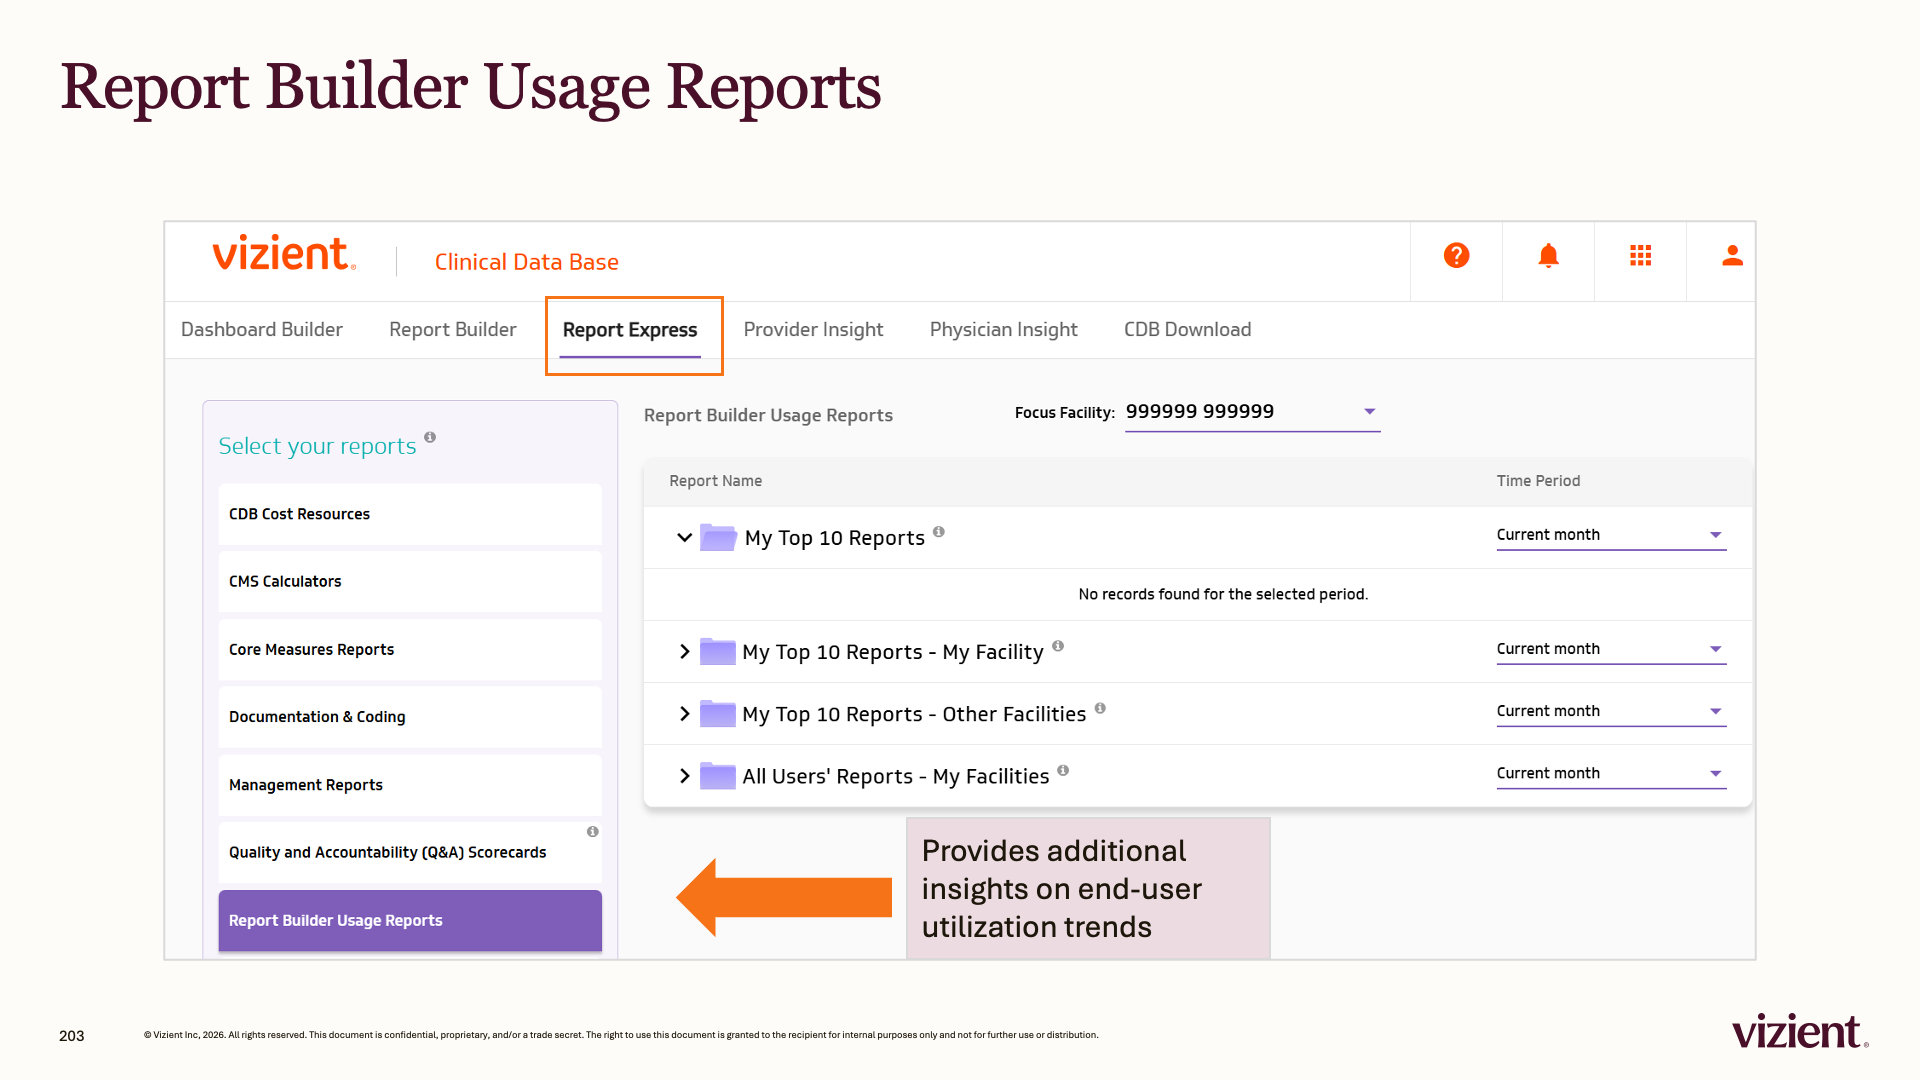Click info icon beside My Top 10 Reports
The image size is (1920, 1080).
tap(939, 532)
